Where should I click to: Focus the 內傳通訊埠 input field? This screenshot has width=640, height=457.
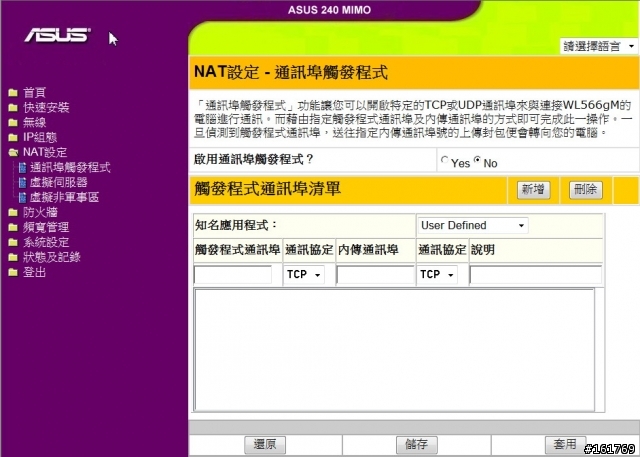[x=375, y=275]
